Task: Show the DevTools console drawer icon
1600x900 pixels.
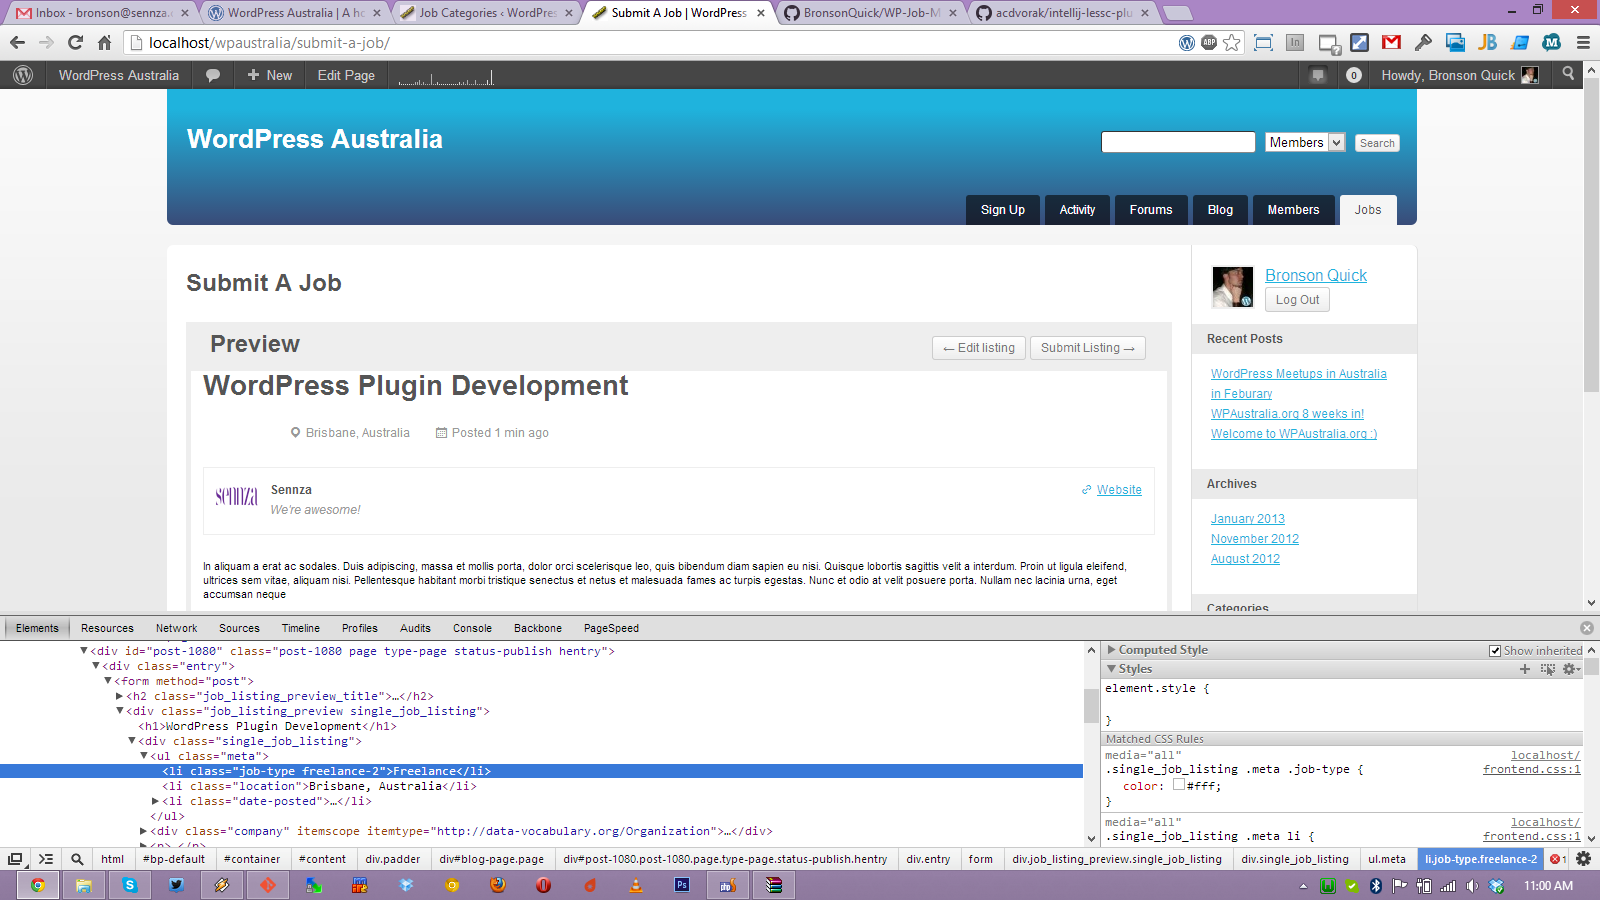Action: point(46,859)
